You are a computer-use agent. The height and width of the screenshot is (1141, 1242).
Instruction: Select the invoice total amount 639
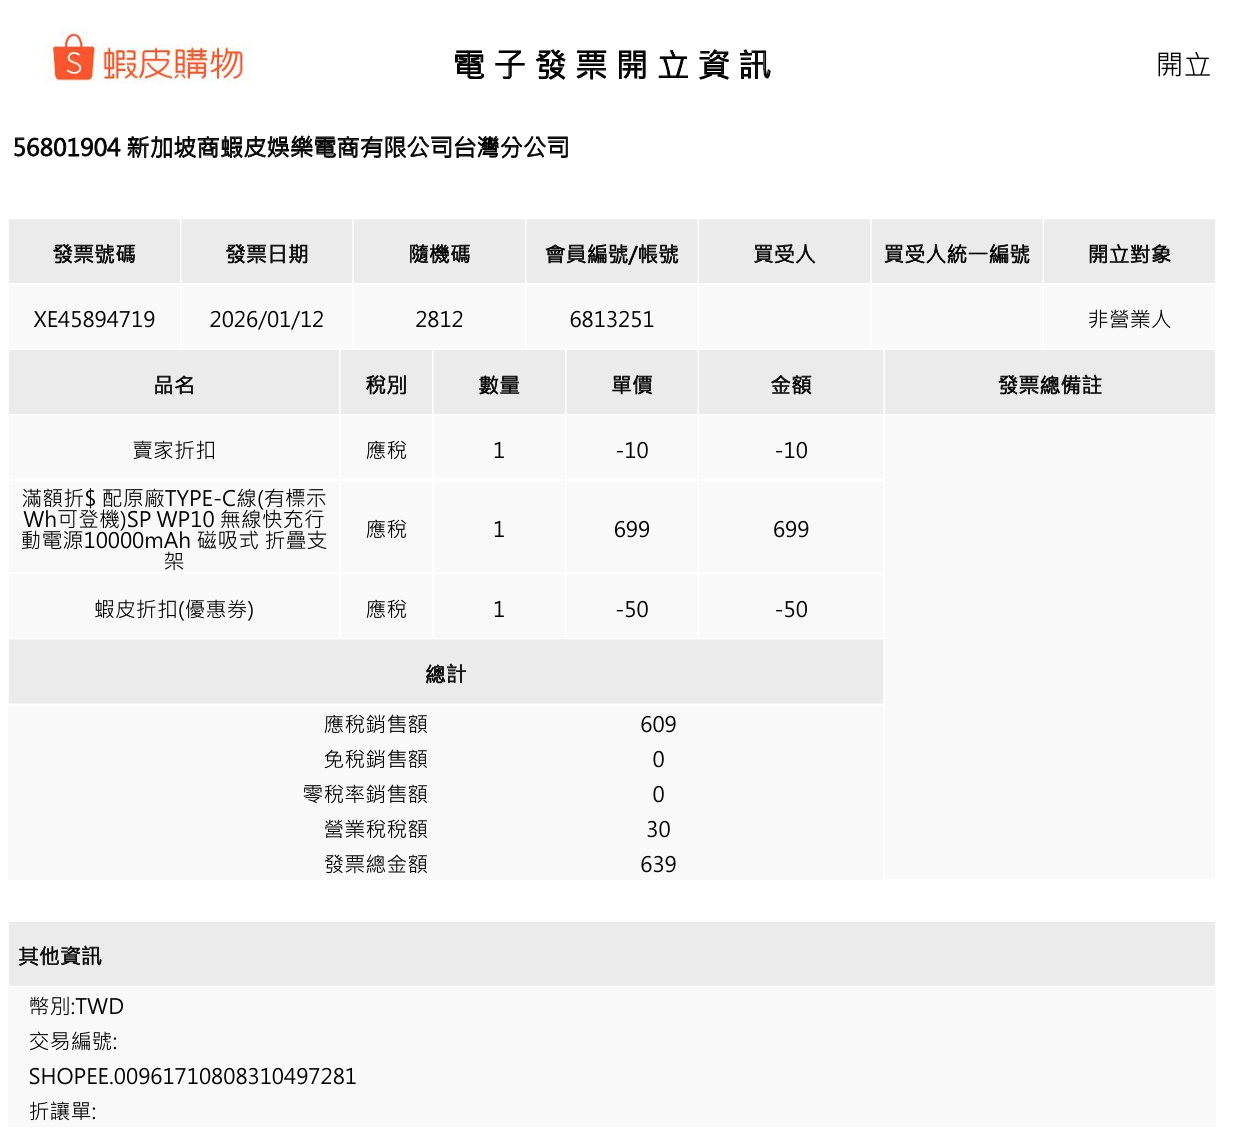coord(658,864)
